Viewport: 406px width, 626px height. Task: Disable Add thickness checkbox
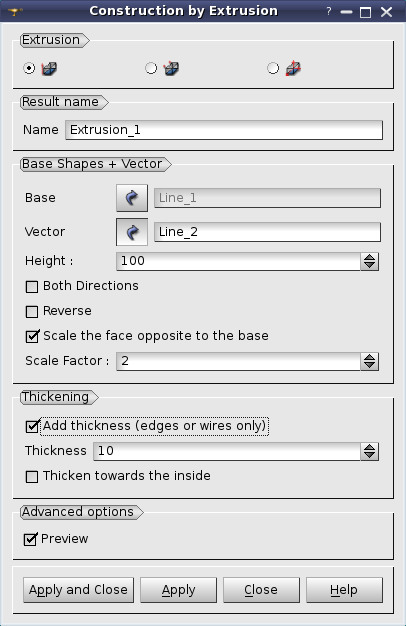click(x=32, y=426)
